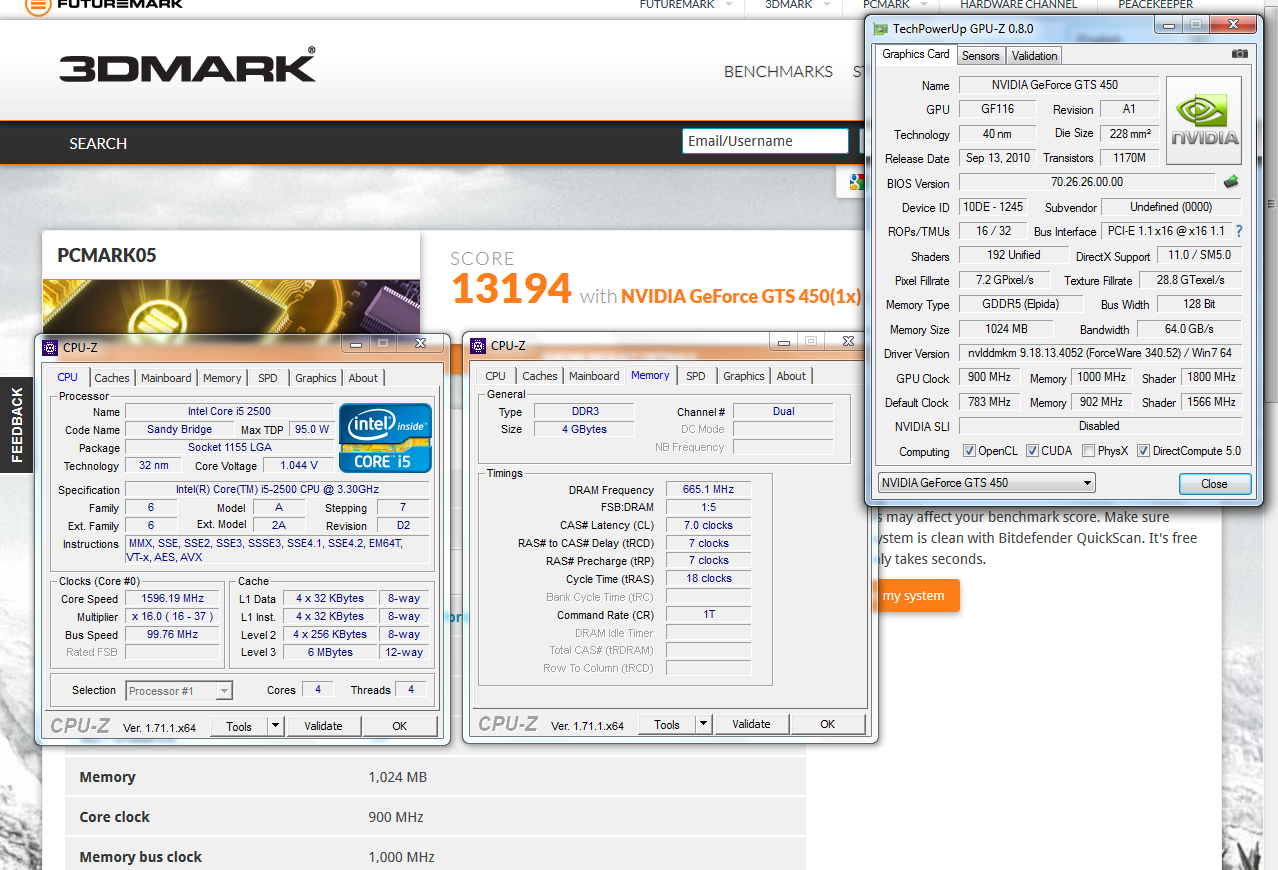Open the FEEDBACK side tab
The image size is (1278, 870).
16,424
